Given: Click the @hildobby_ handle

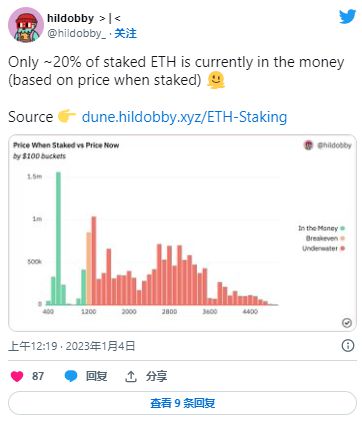Looking at the screenshot, I should 77,33.
